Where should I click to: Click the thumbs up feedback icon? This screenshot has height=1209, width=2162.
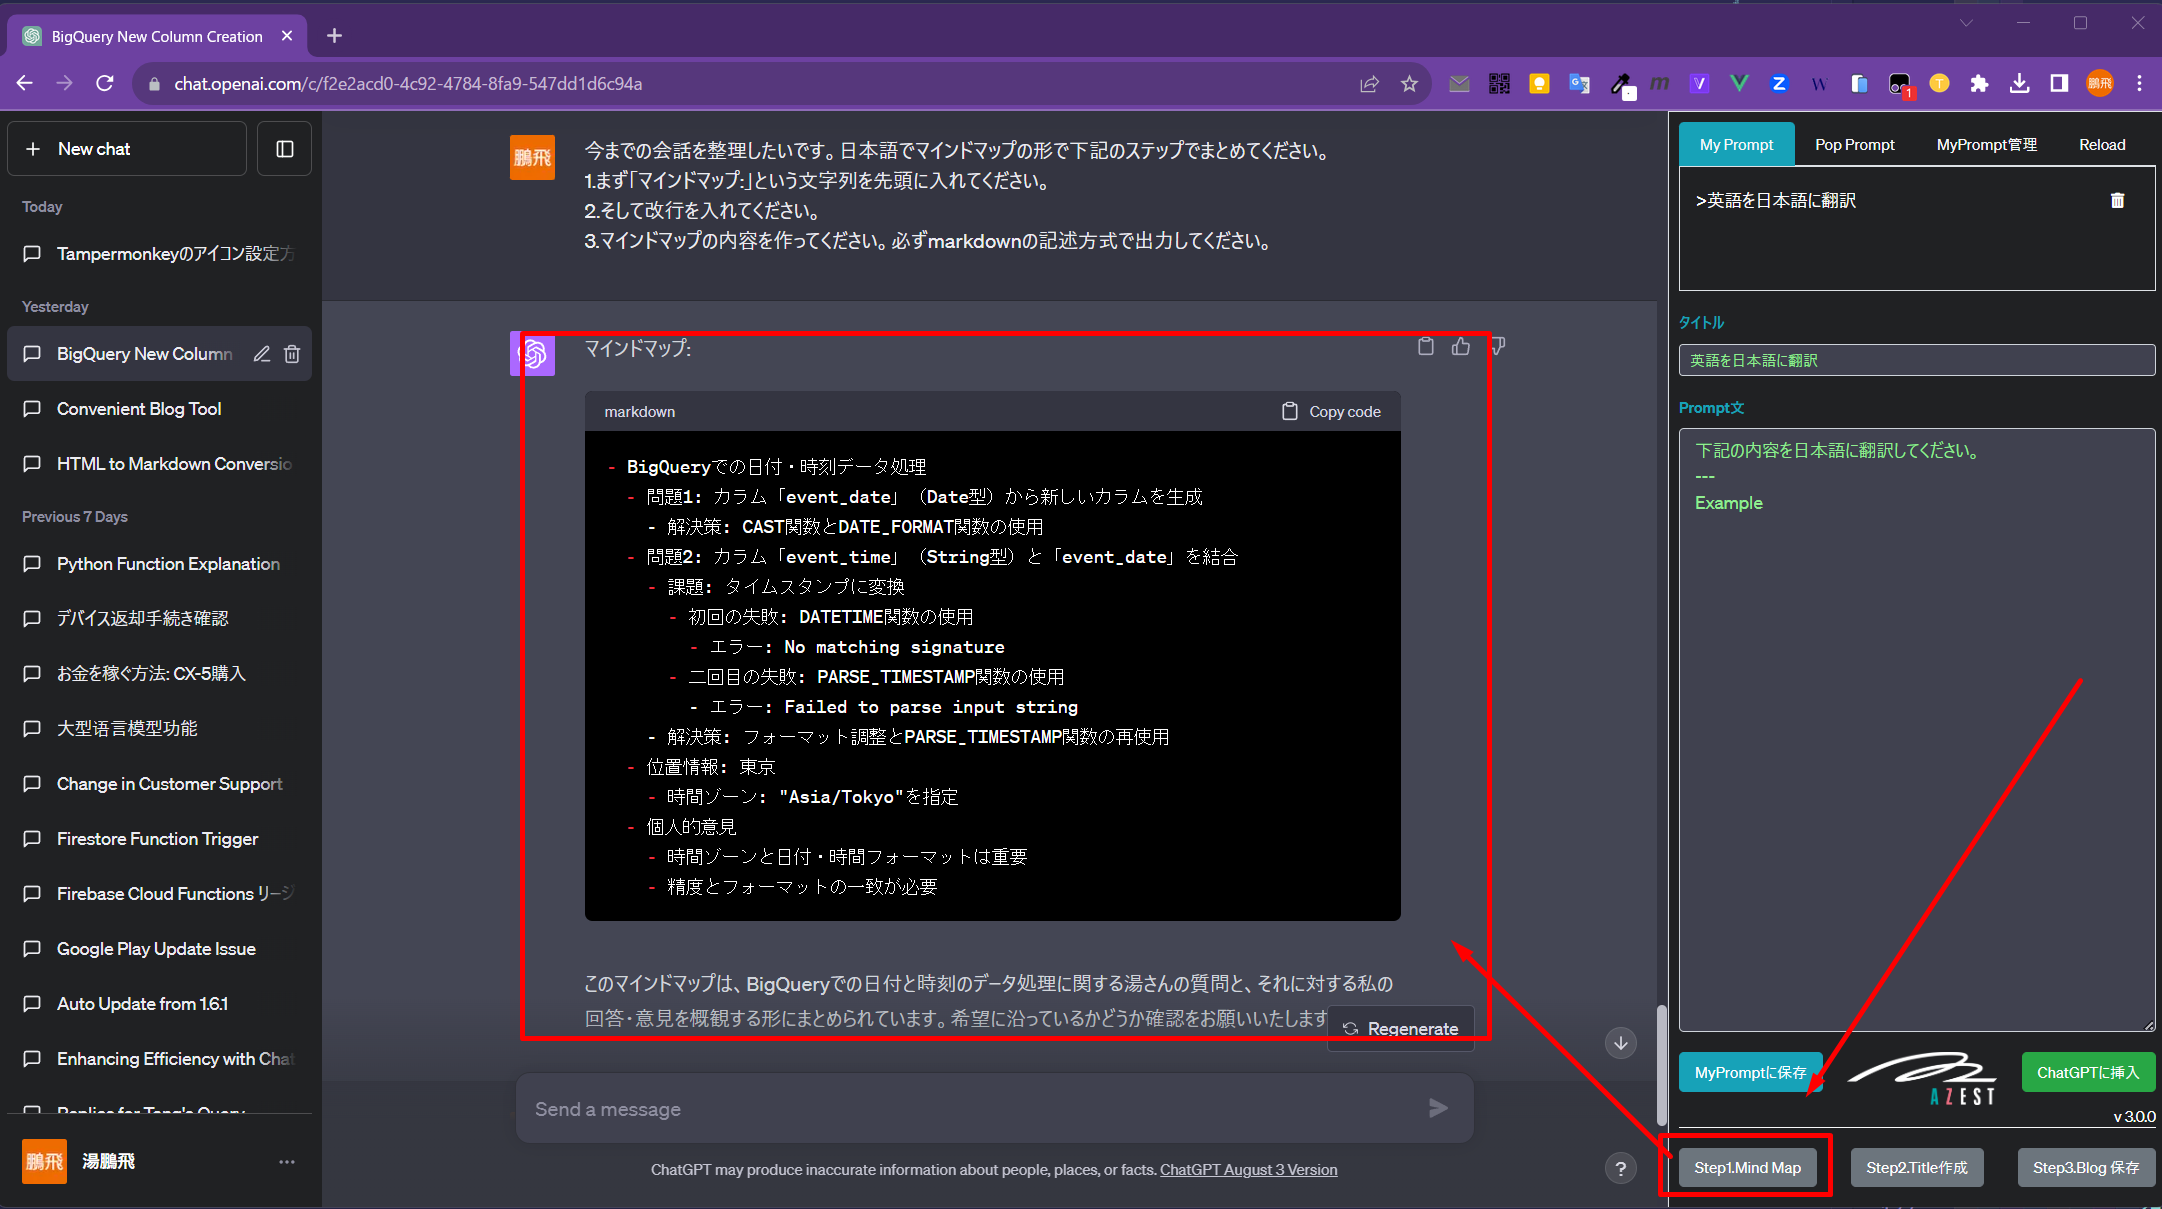[1461, 346]
